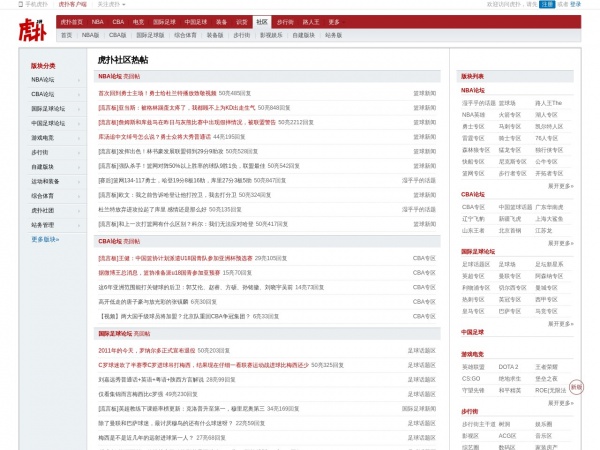Click 首页 in the sub-navigation
Viewport: 600px width, 450px height.
coord(67,35)
